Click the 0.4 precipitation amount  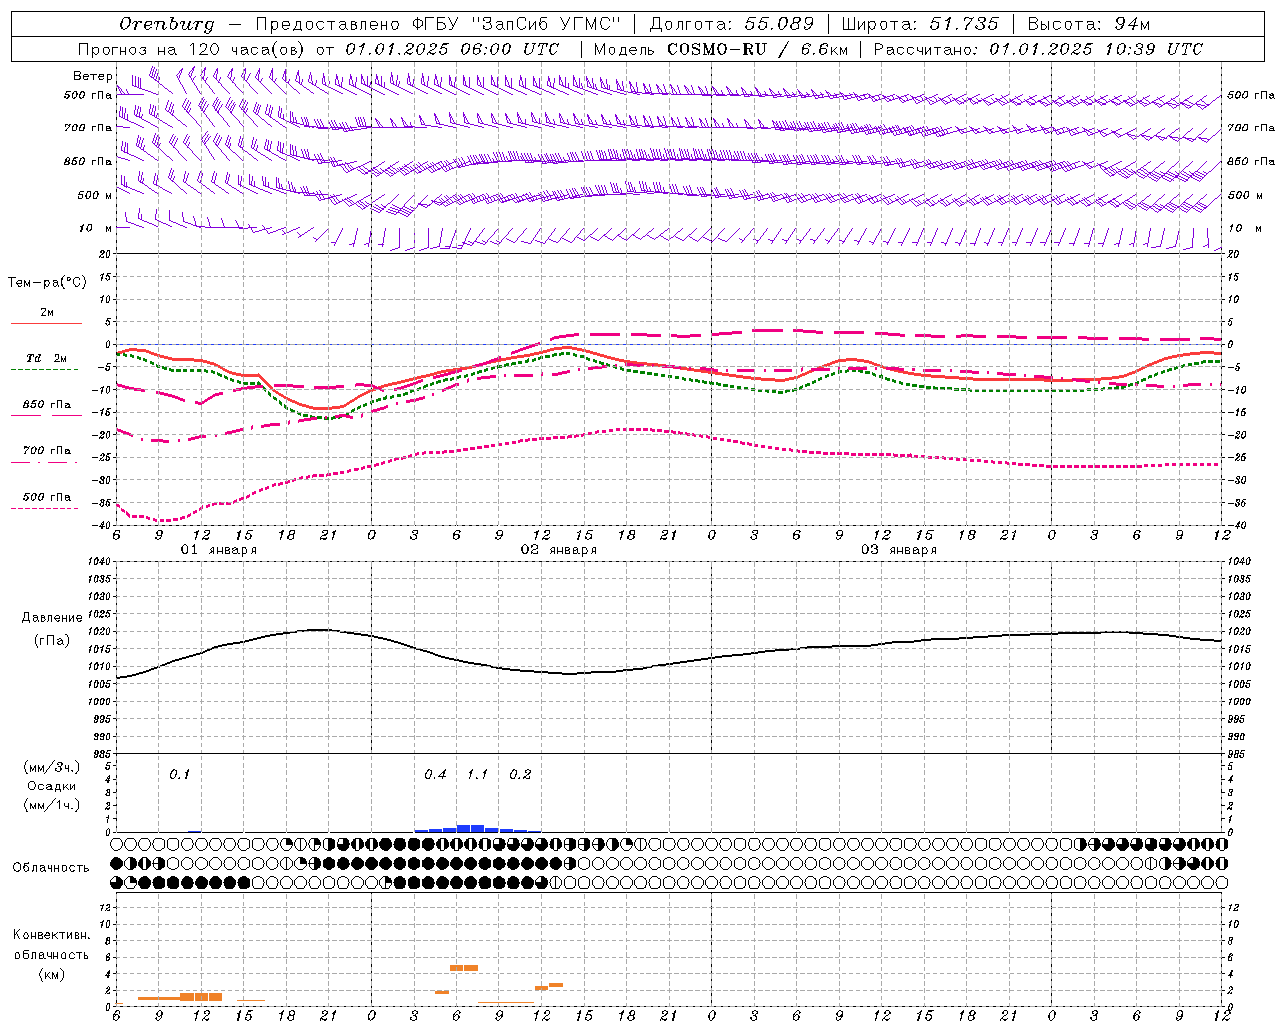435,774
